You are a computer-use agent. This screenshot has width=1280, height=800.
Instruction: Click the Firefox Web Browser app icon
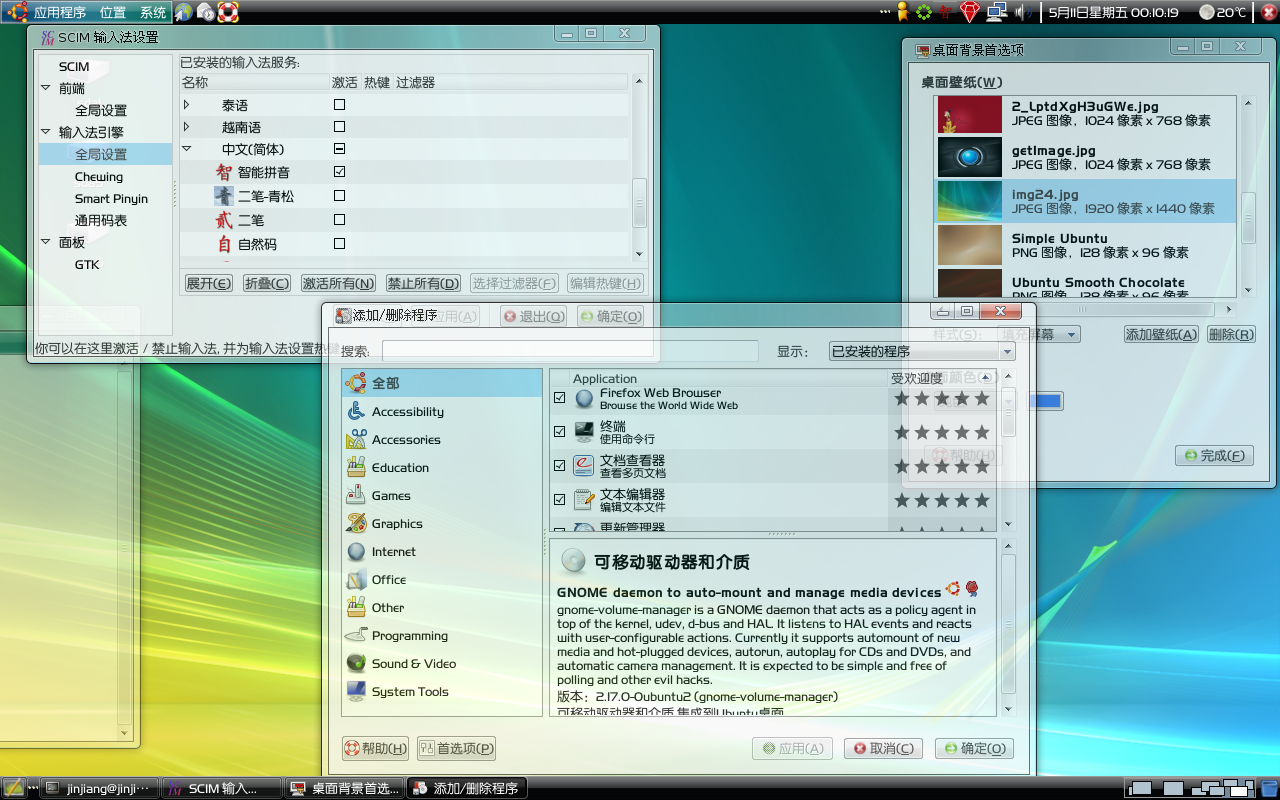click(x=584, y=399)
